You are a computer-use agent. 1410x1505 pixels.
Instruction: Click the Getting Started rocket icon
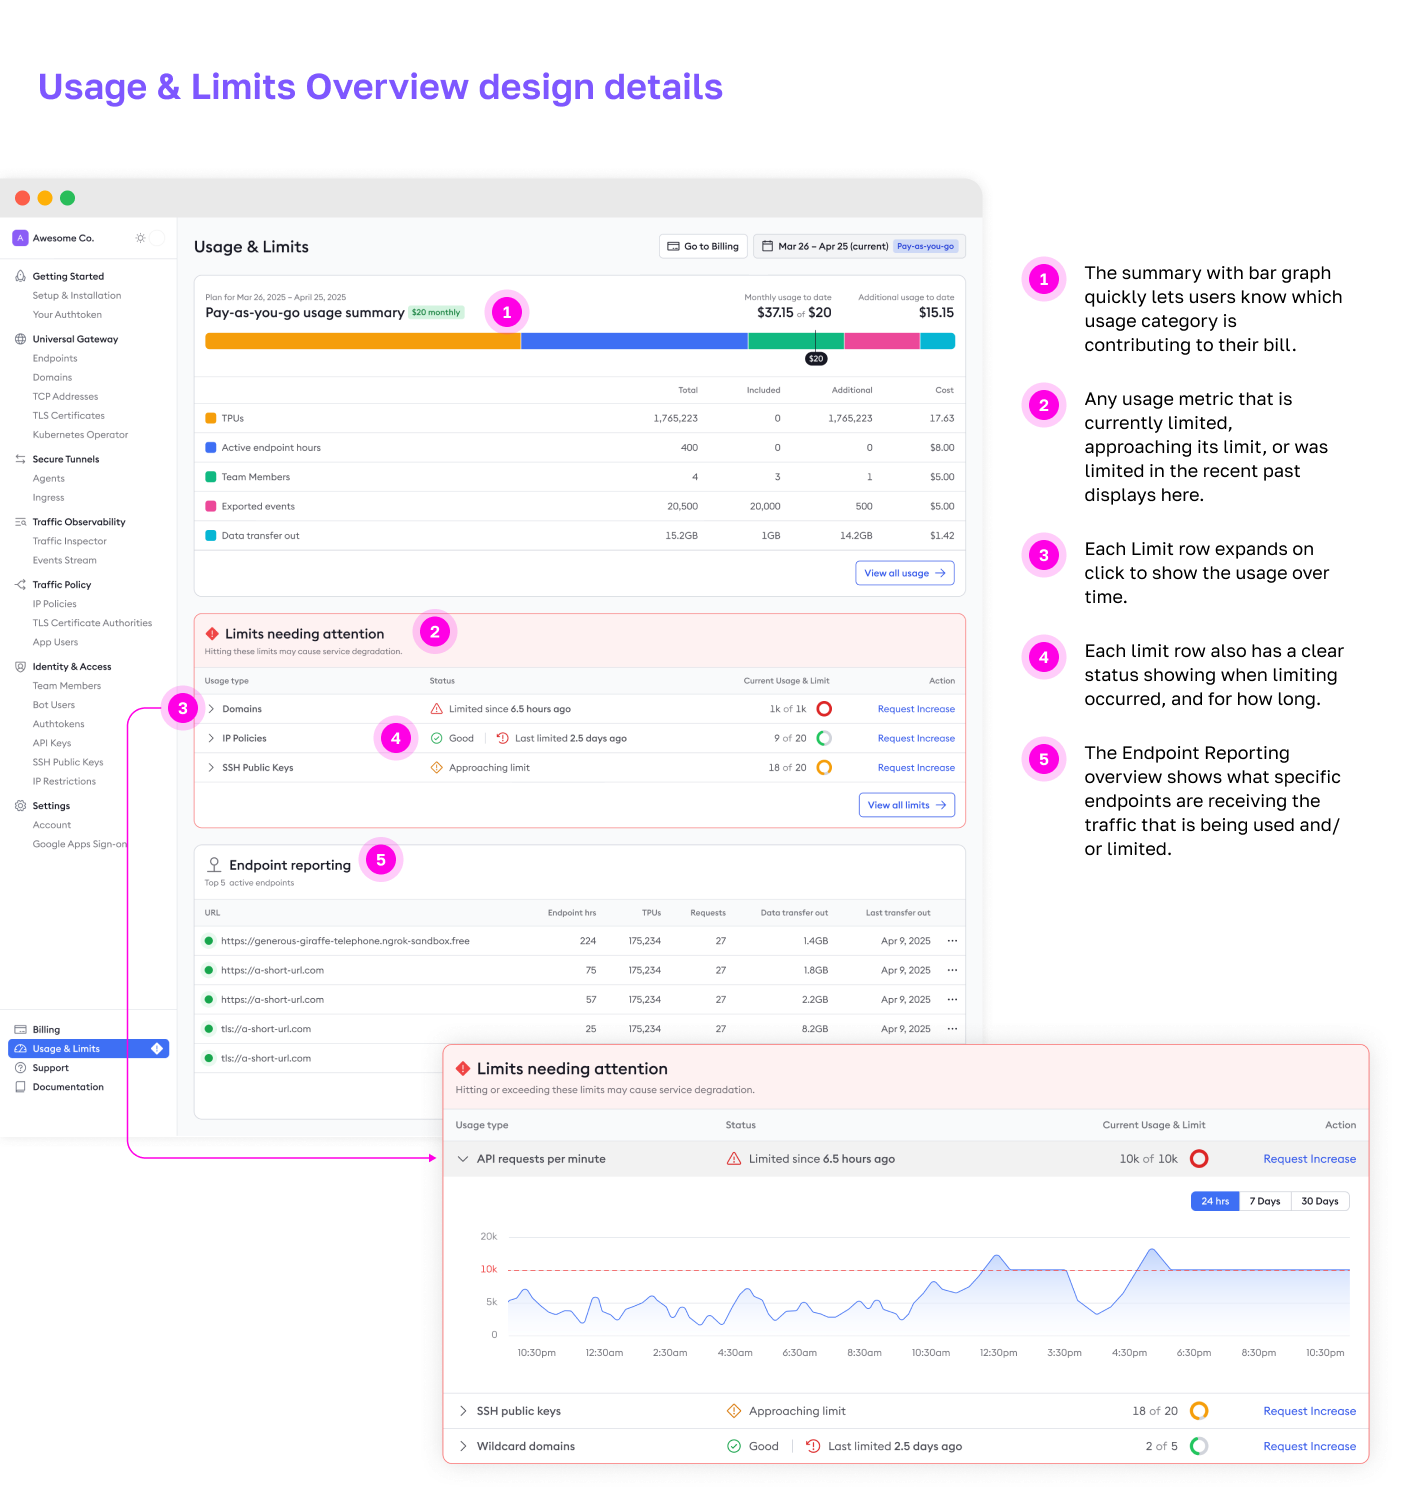point(20,276)
